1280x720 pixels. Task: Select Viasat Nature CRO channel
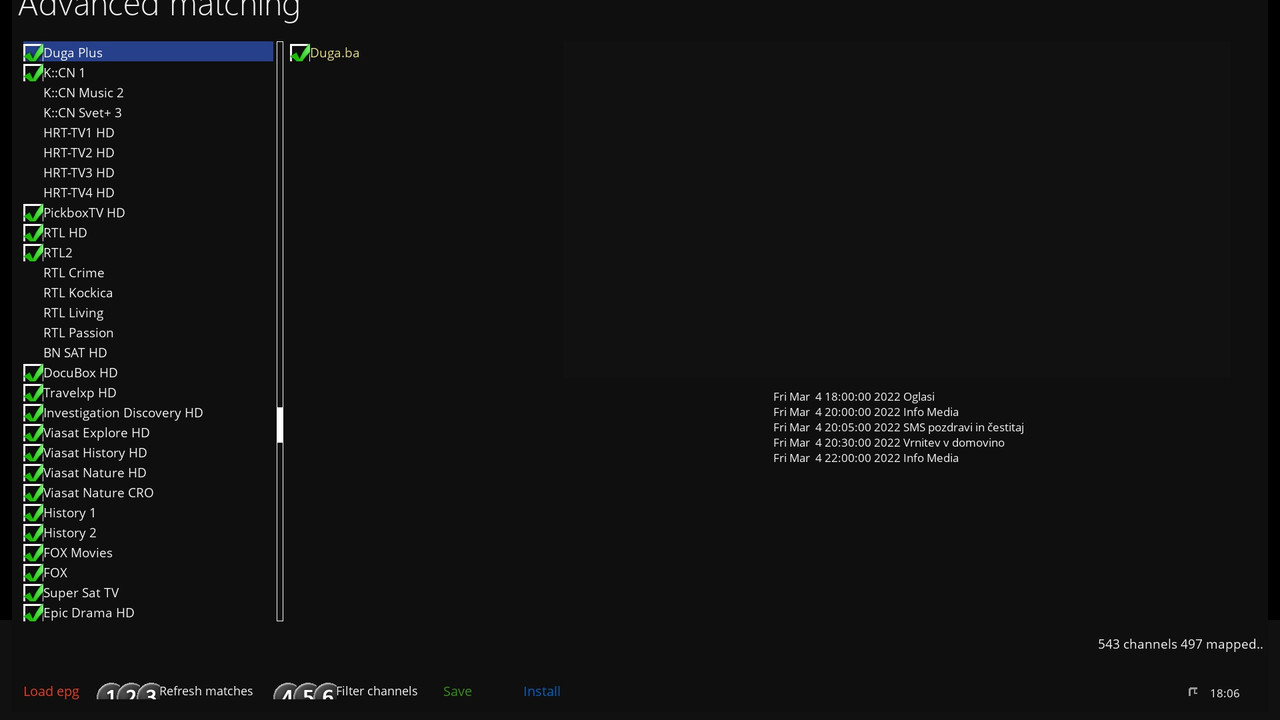click(x=148, y=492)
